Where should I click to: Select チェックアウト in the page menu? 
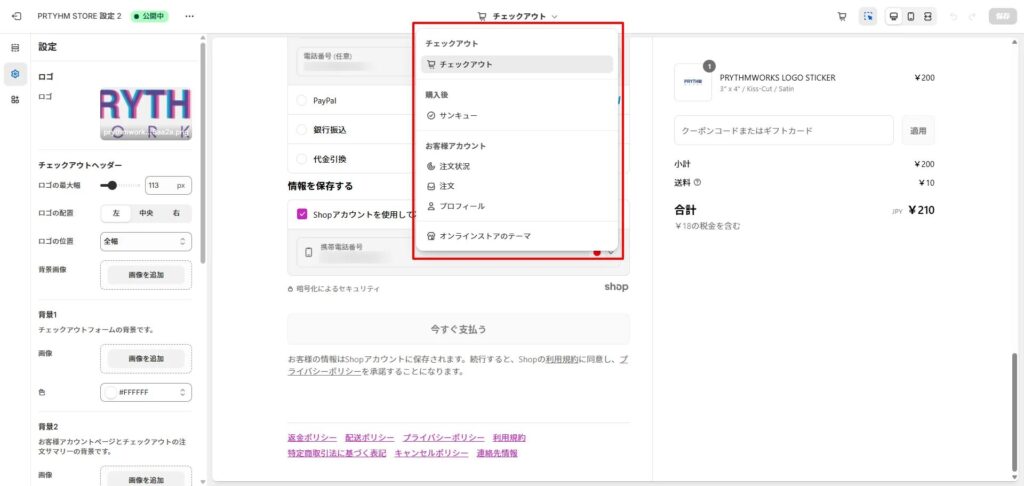(517, 64)
